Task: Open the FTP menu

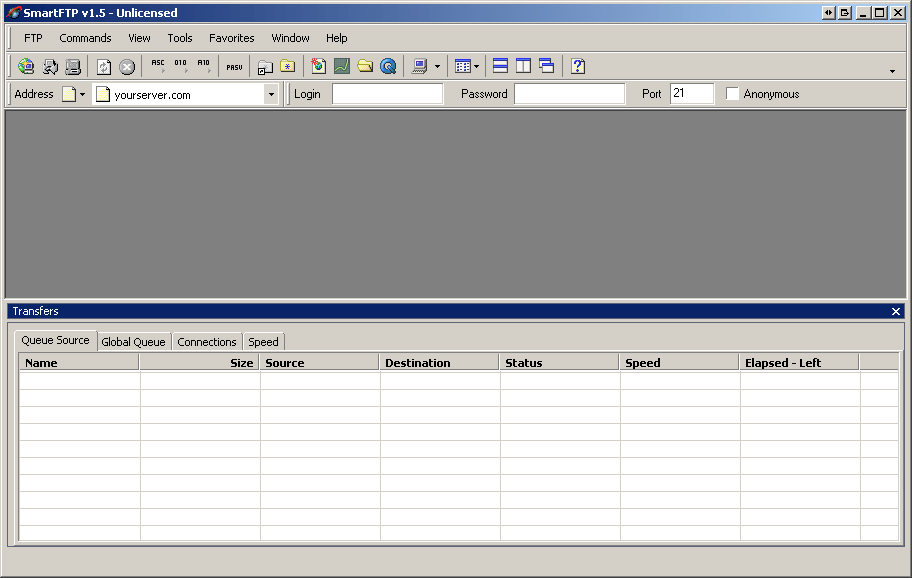Action: click(x=33, y=38)
